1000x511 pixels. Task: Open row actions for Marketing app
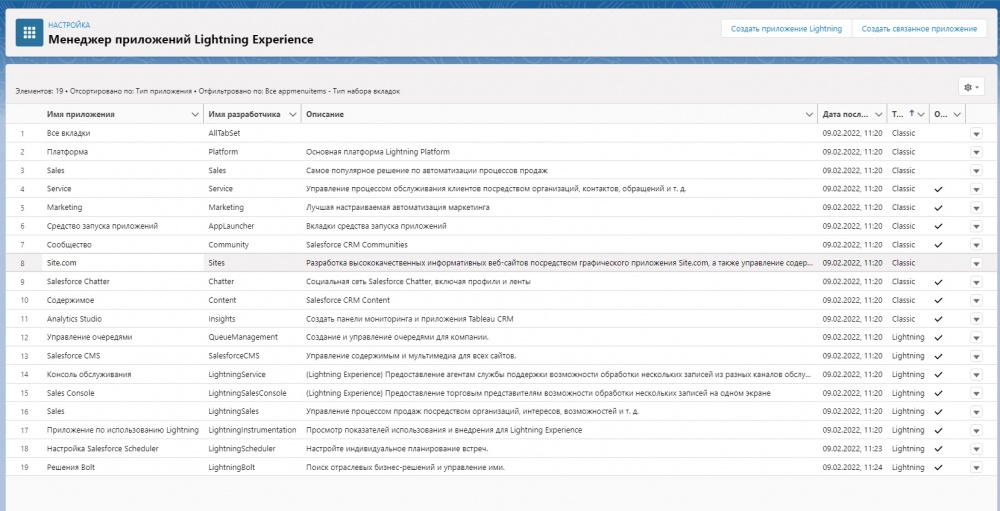(x=976, y=207)
